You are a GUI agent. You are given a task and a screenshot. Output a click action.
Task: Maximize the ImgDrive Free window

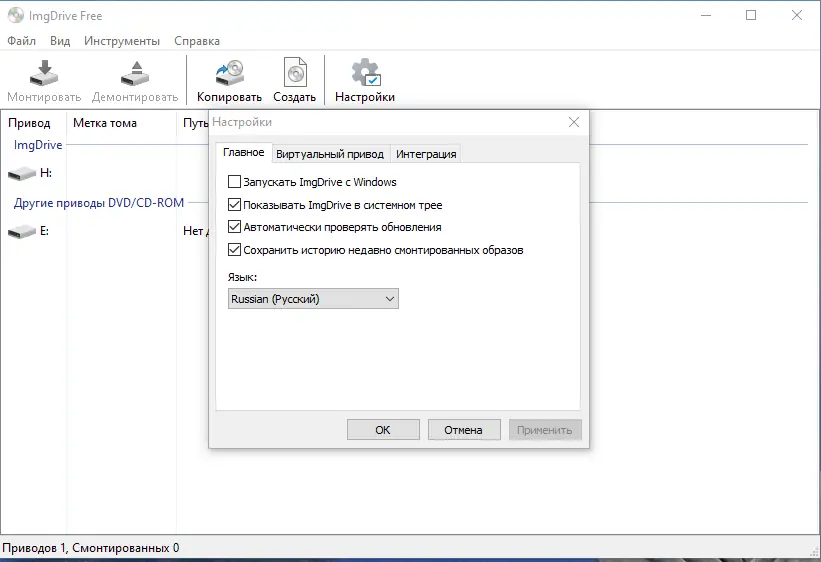[x=751, y=15]
